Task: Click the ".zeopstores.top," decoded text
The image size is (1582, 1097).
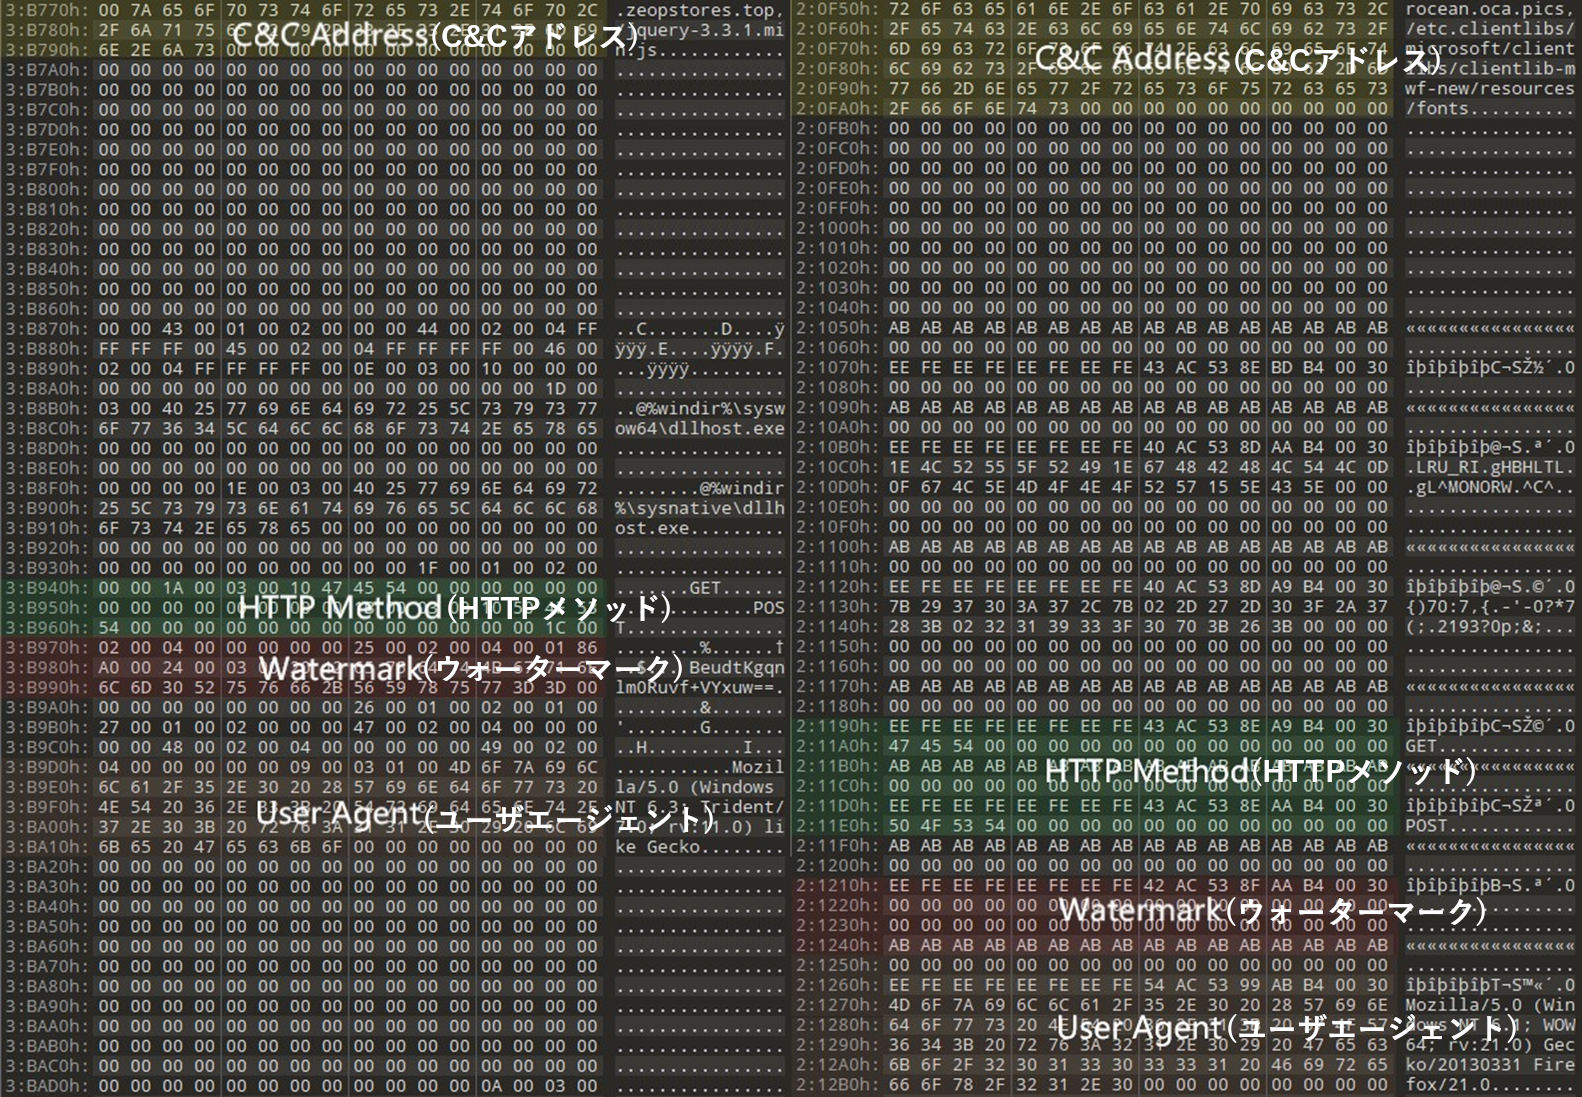Action: click(x=699, y=11)
